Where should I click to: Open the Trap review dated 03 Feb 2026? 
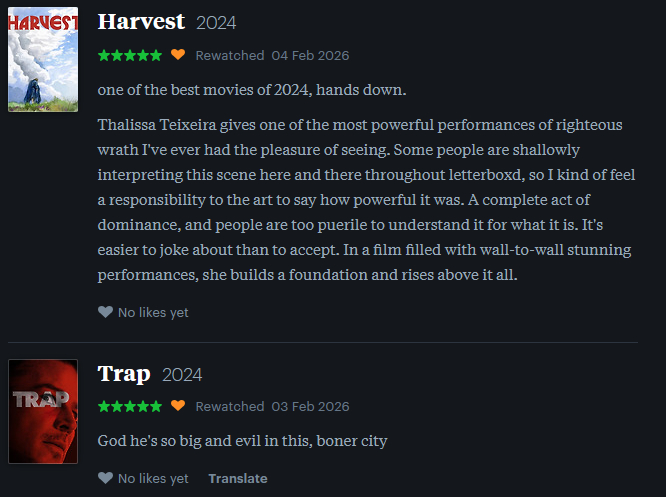coord(310,407)
